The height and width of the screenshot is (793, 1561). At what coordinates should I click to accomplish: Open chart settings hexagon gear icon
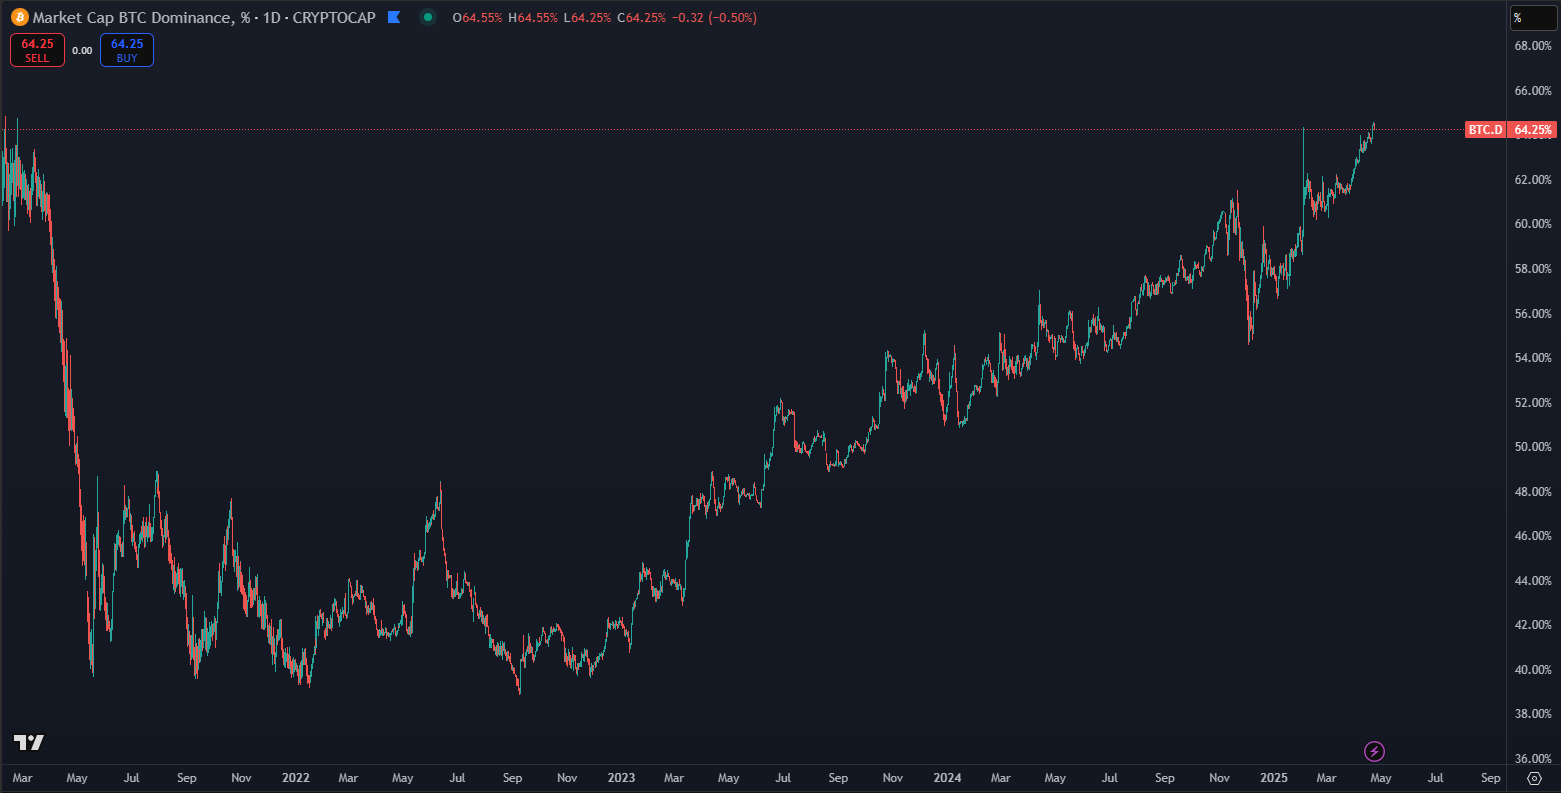pos(1535,778)
